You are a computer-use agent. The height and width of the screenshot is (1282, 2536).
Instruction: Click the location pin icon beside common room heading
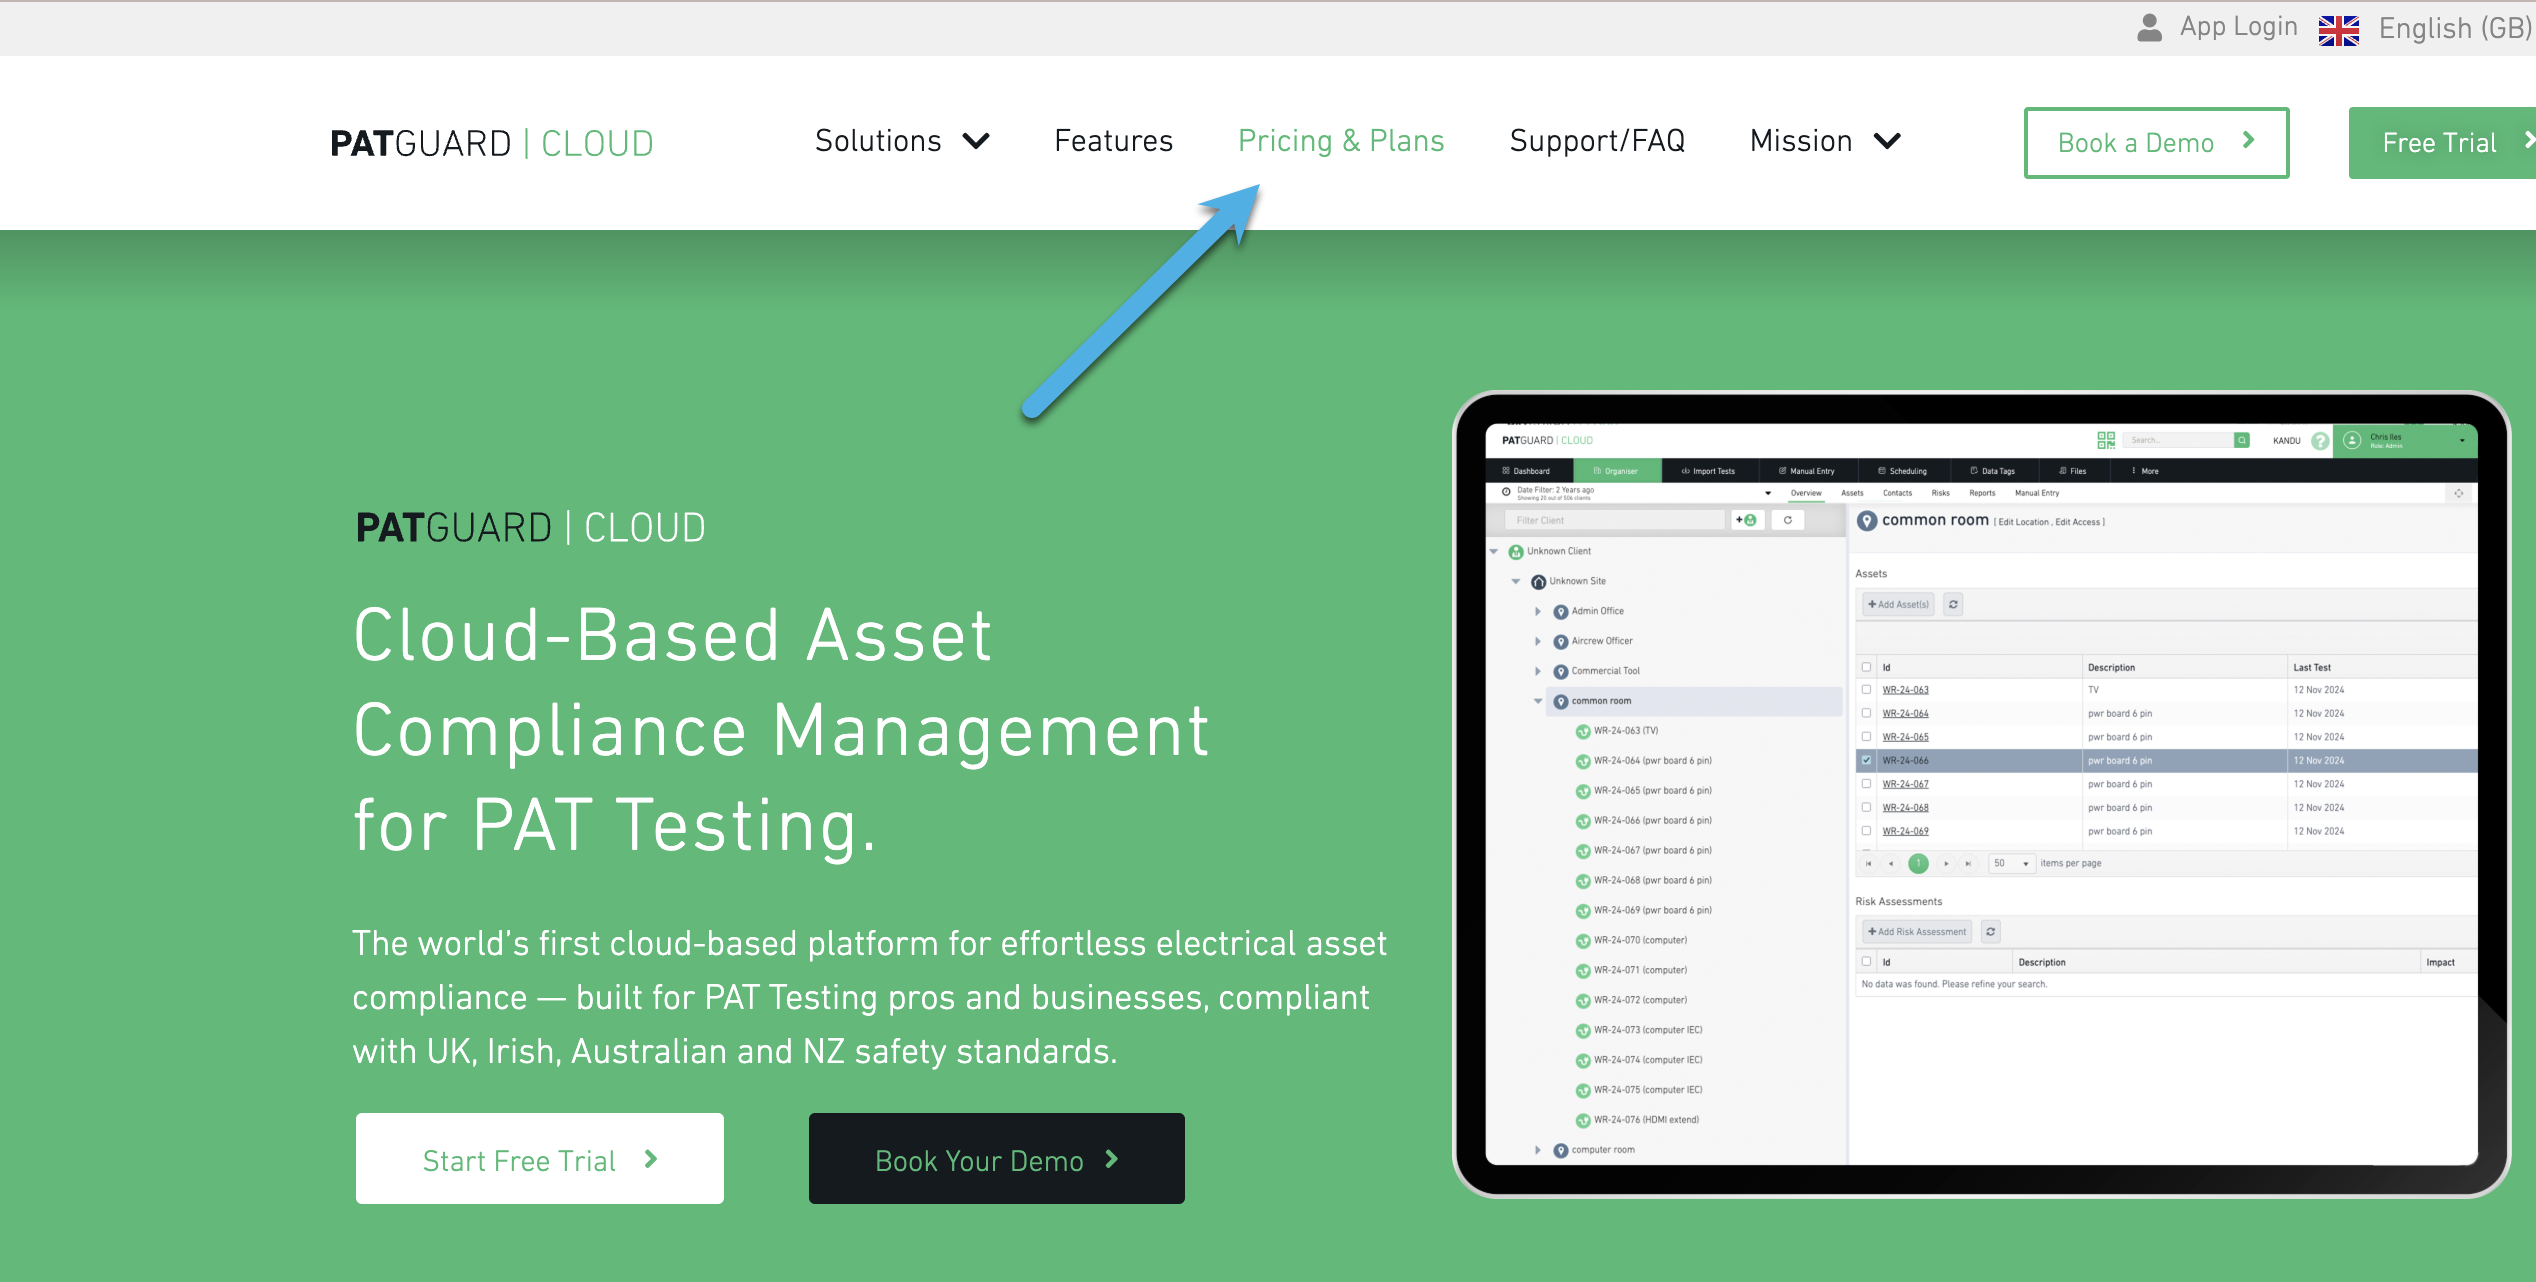tap(1866, 521)
